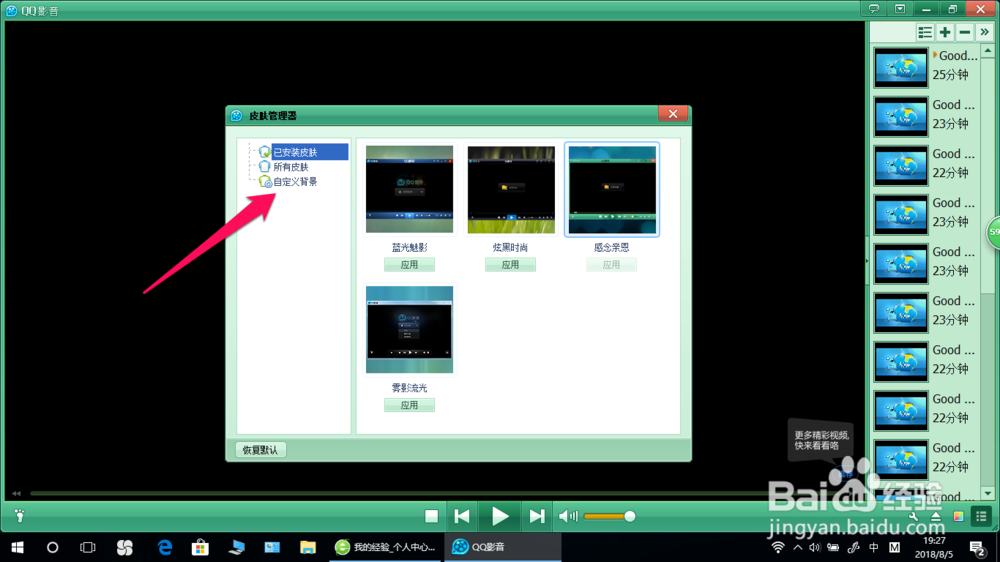The image size is (1000, 562).
Task: Close the 皮肤管理器 dialog
Action: 673,114
